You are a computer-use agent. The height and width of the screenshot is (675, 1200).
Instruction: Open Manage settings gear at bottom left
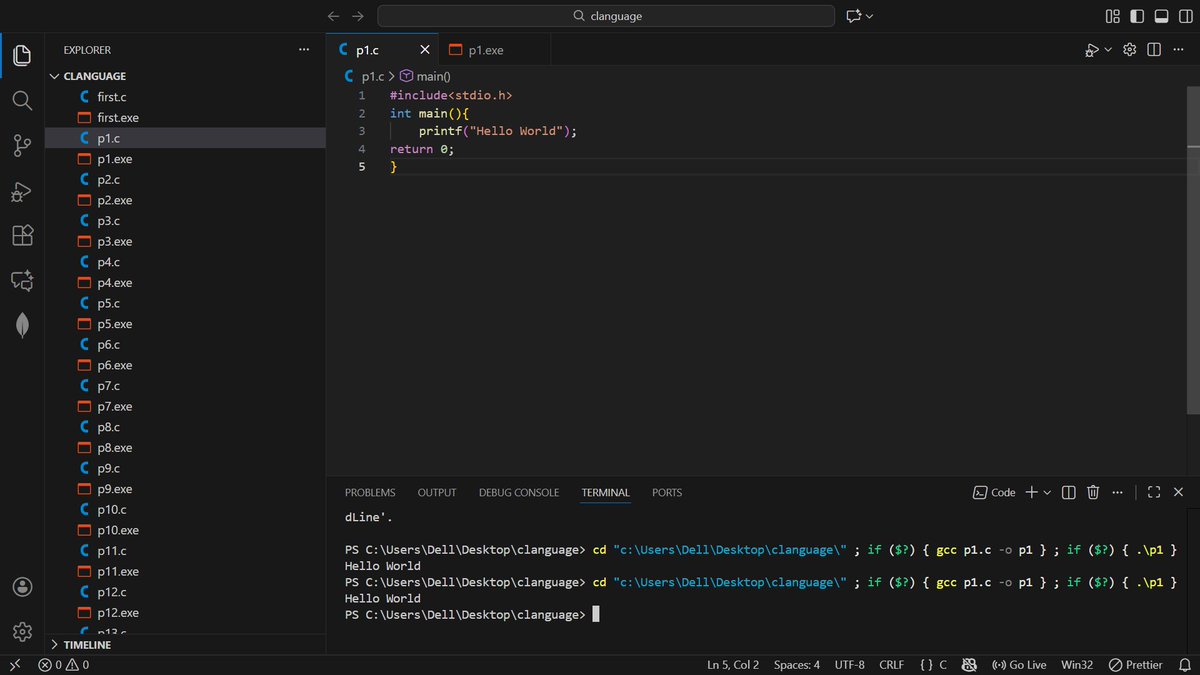(x=21, y=632)
